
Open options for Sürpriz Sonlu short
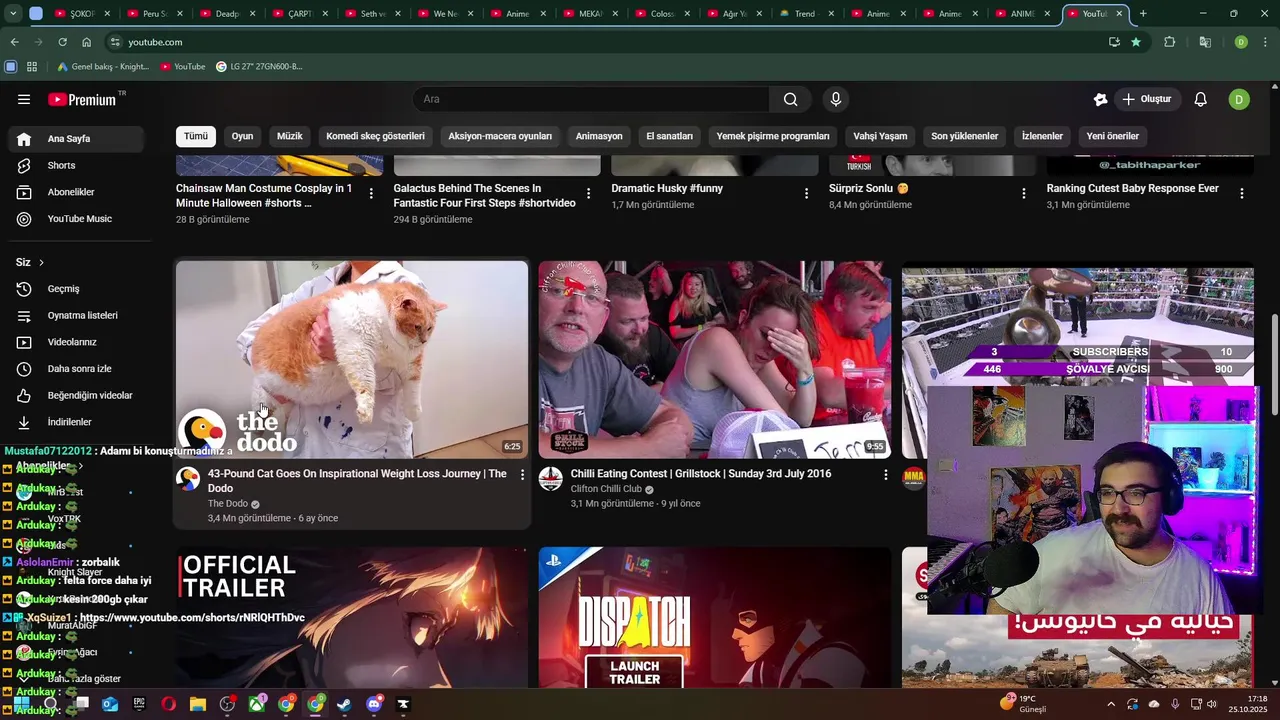coord(1024,193)
